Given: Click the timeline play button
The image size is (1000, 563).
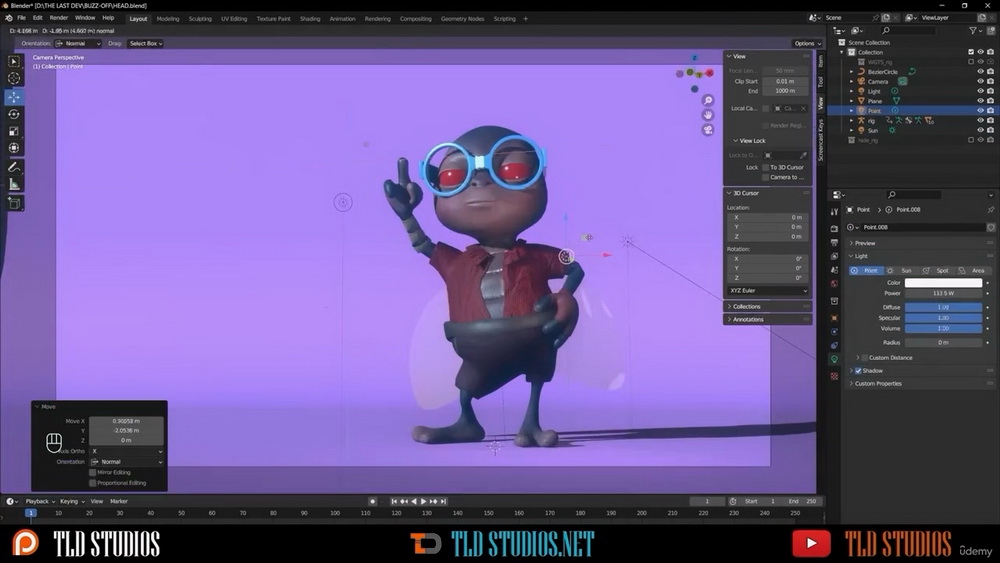Looking at the screenshot, I should [423, 502].
